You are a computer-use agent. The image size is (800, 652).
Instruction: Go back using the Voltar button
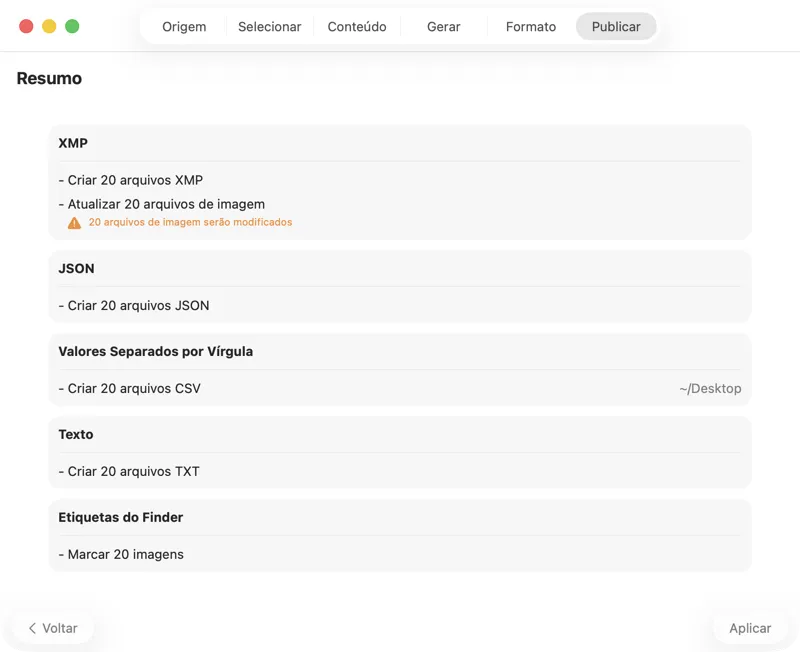pyautogui.click(x=53, y=628)
